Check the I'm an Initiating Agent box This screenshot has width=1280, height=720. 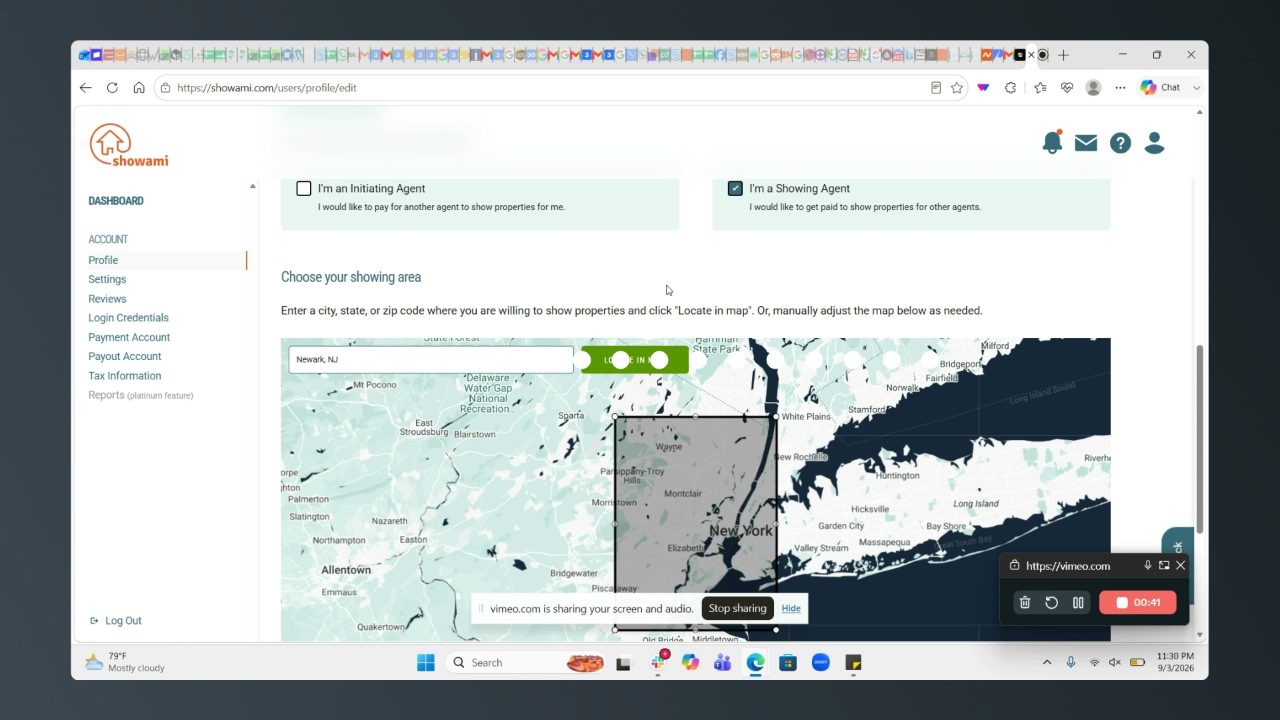tap(304, 188)
